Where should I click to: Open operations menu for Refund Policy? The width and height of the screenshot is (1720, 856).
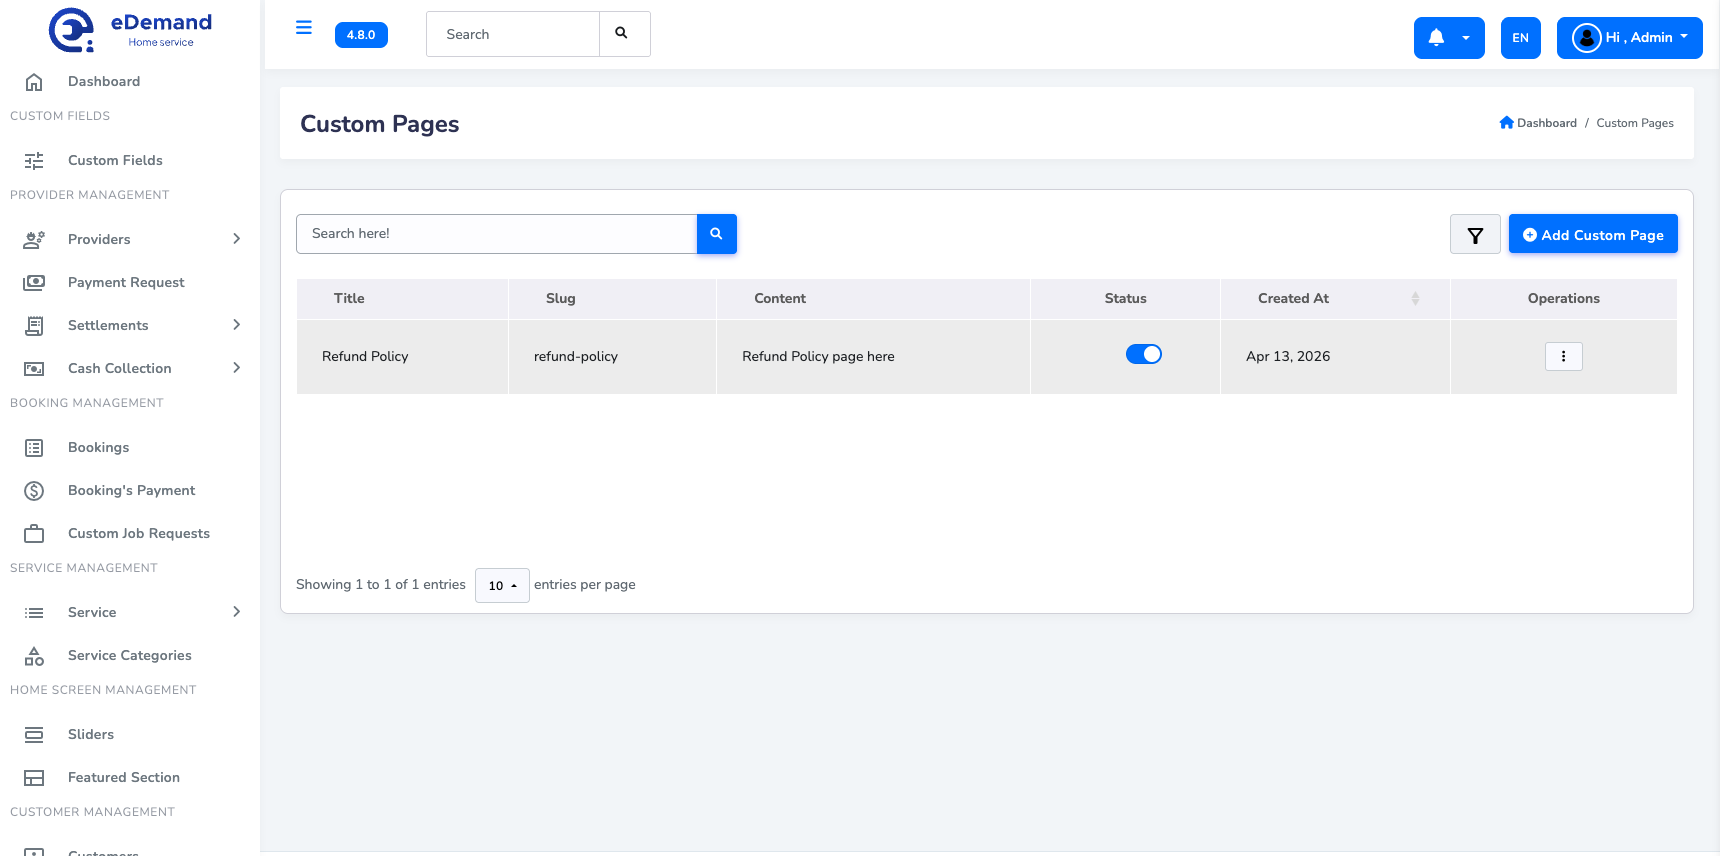coord(1563,356)
